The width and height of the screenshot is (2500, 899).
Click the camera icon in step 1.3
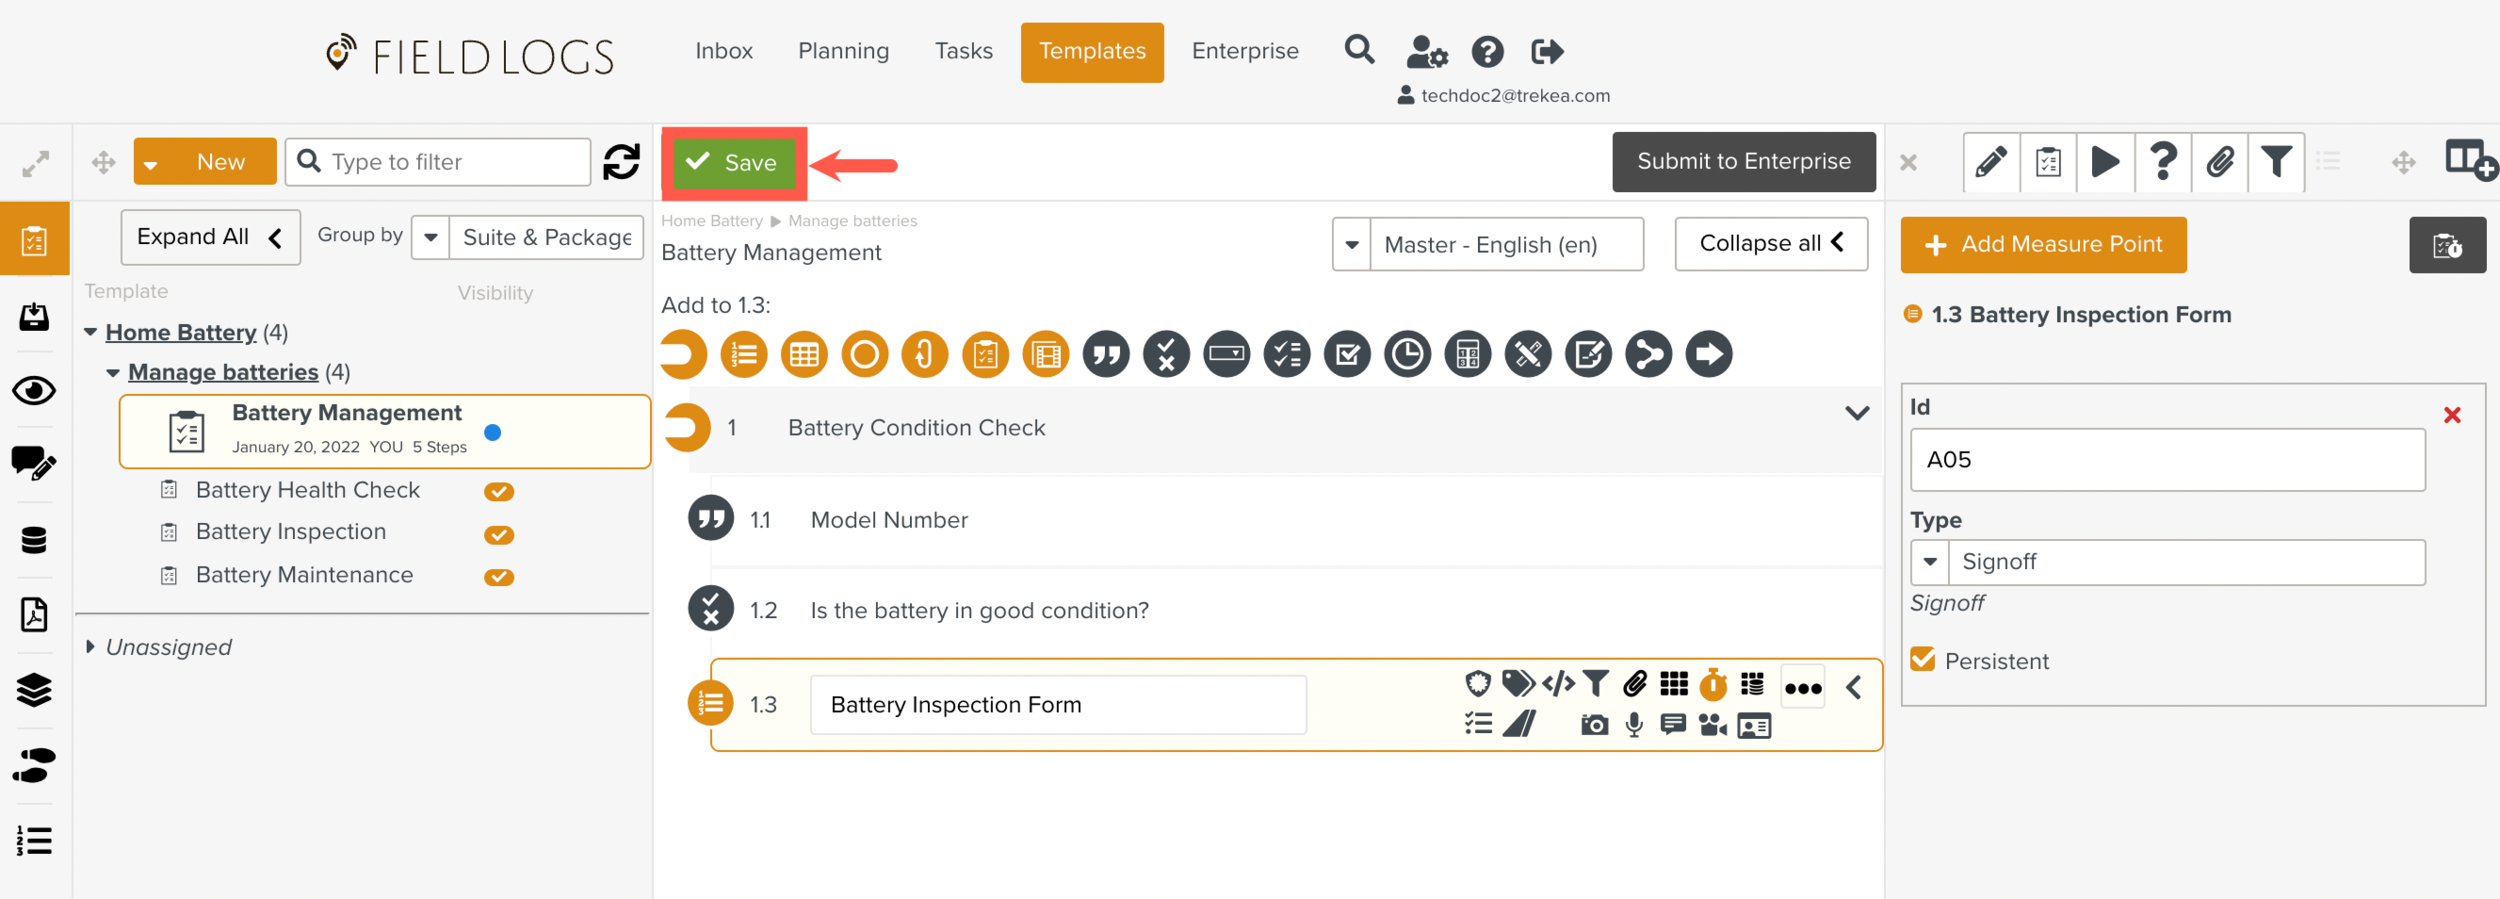(1594, 725)
